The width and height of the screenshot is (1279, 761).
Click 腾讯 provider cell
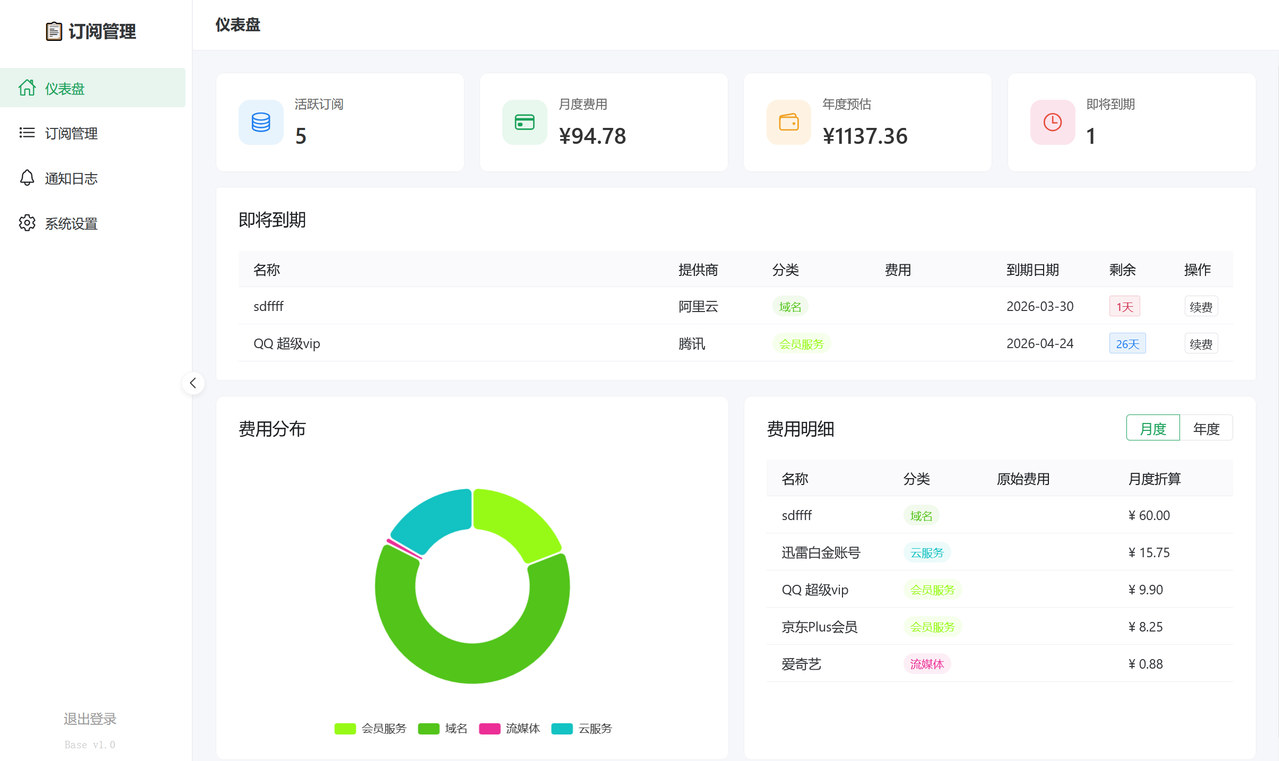[x=692, y=344]
